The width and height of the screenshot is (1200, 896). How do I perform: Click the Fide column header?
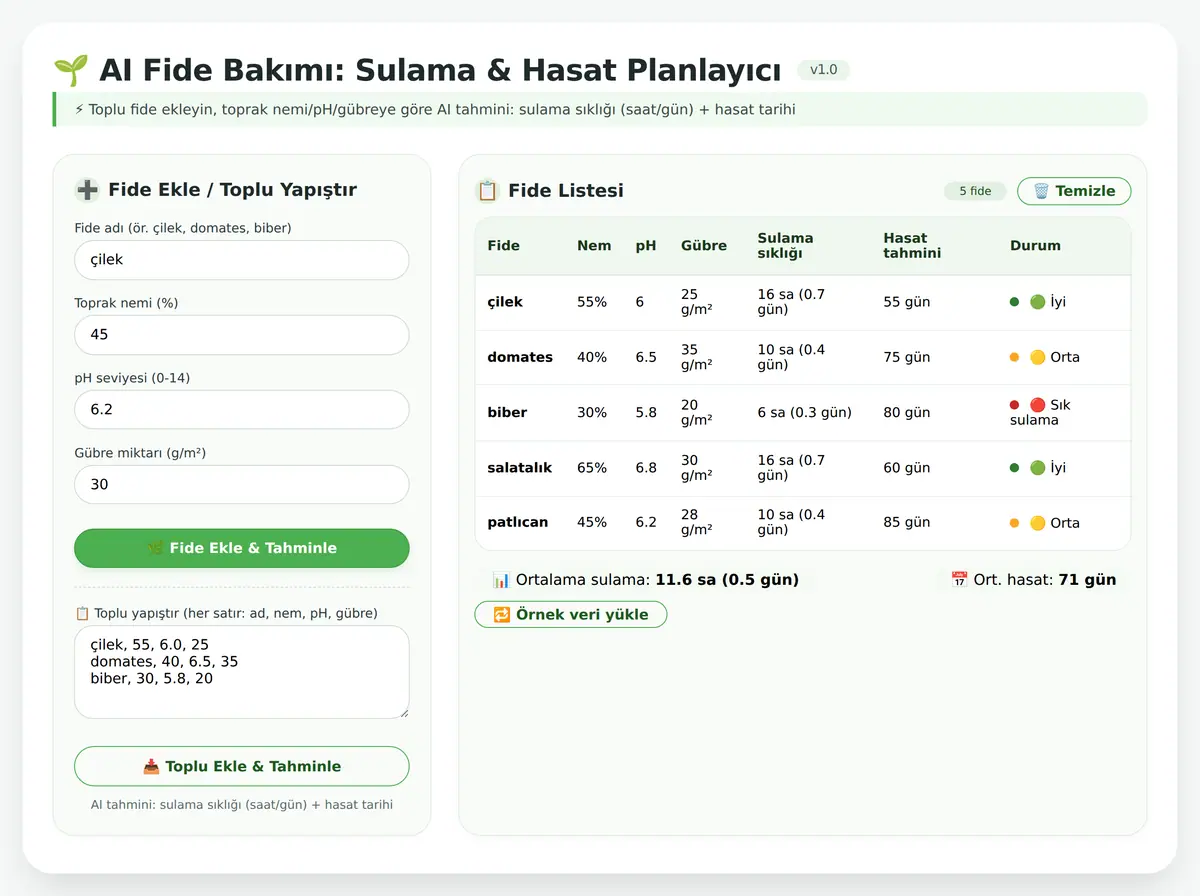pos(504,246)
